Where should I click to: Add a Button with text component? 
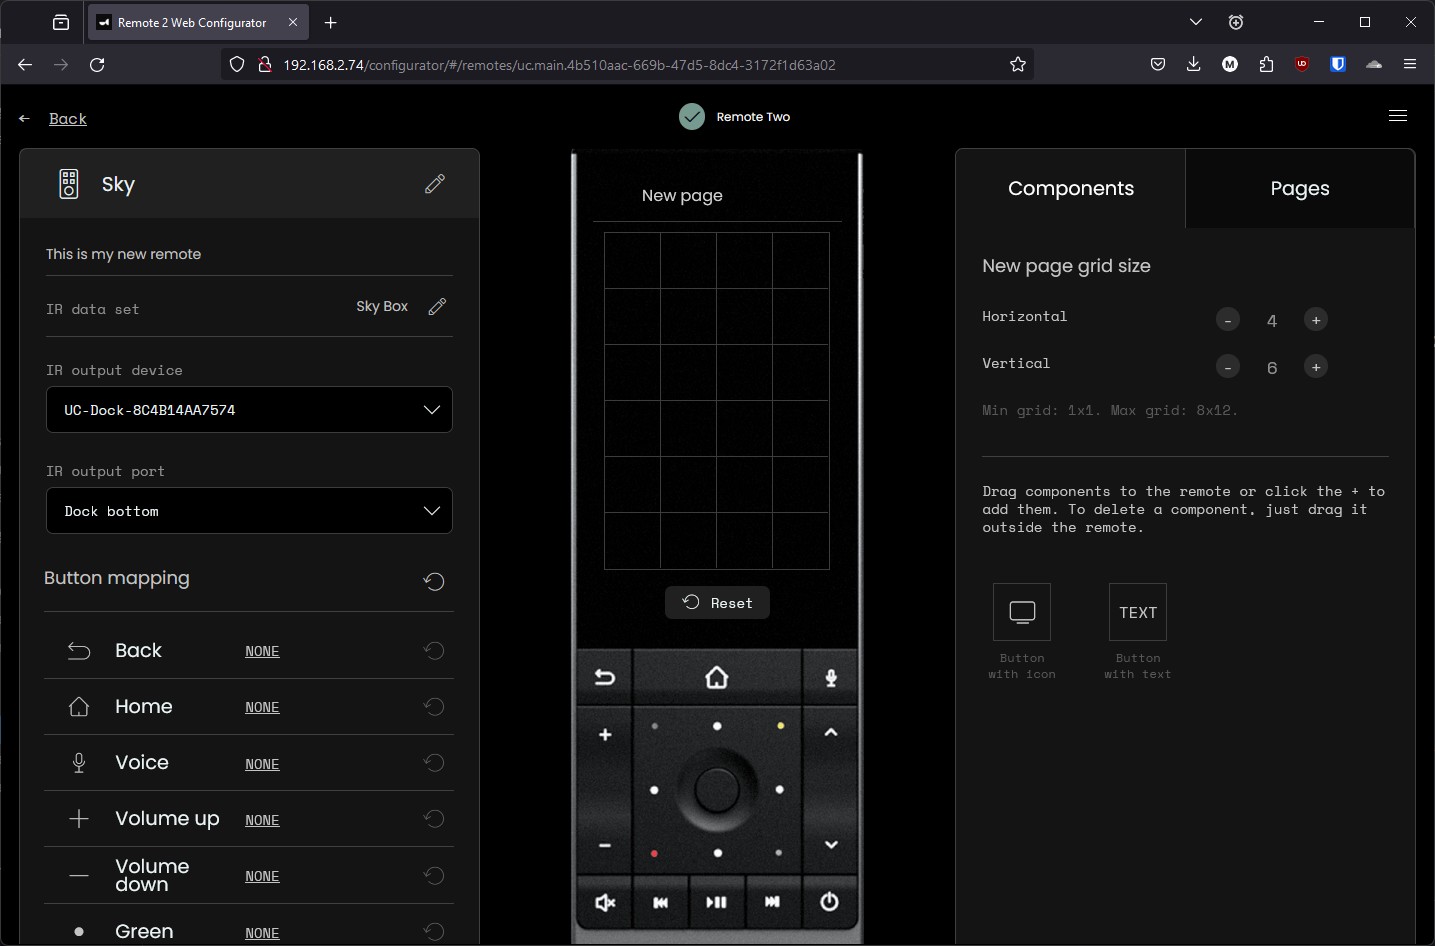(x=1137, y=612)
